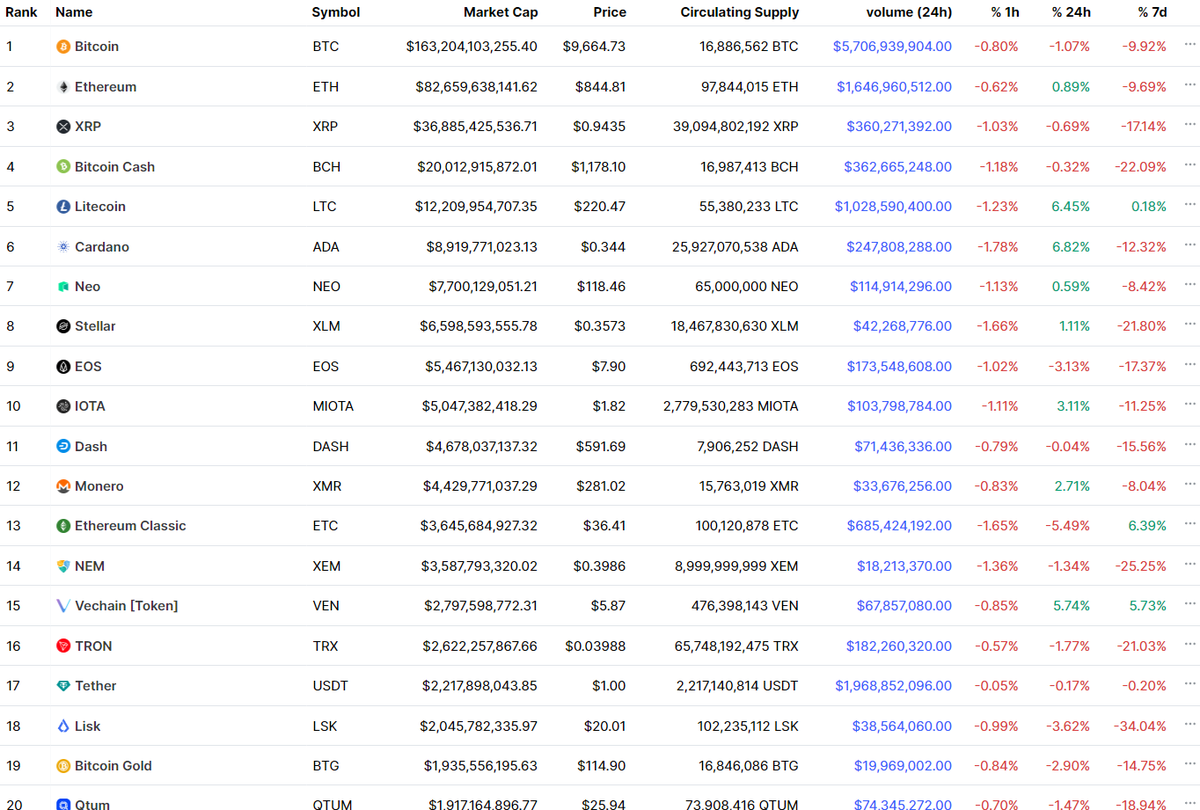This screenshot has height=810, width=1200.
Task: Click the TRON coin icon
Action: (63, 646)
